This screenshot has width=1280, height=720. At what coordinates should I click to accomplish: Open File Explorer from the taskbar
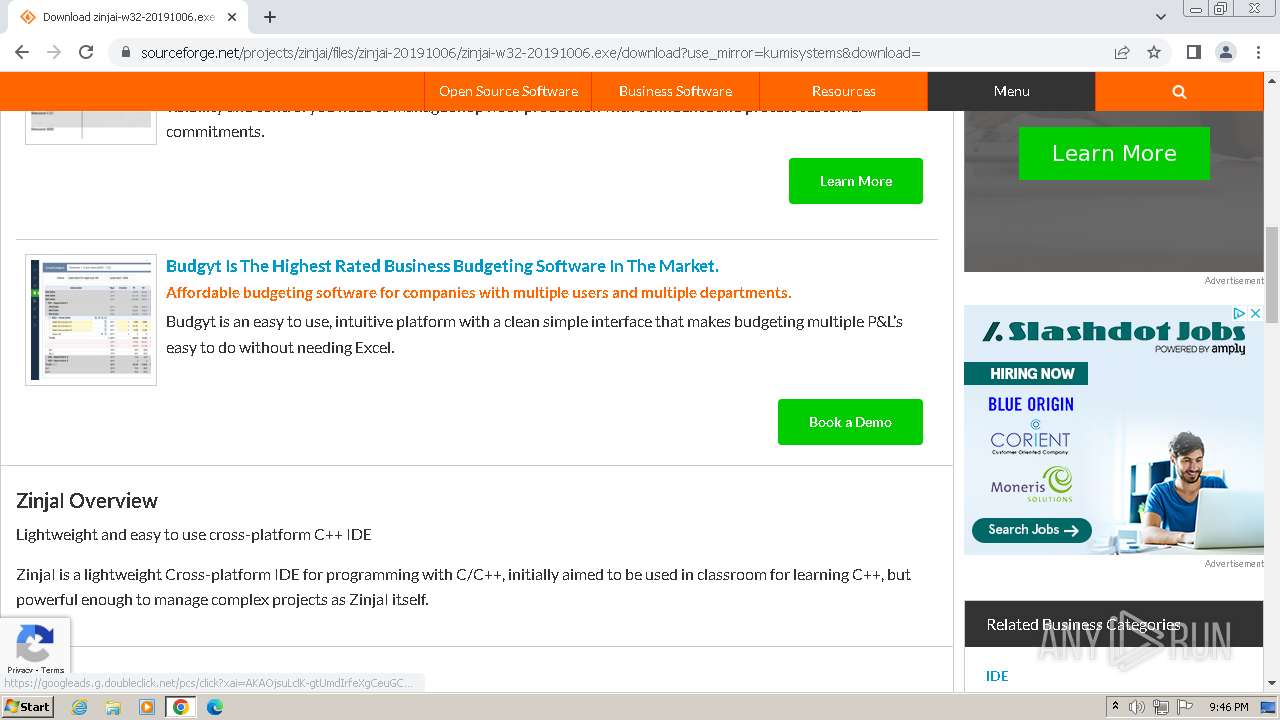click(x=113, y=707)
